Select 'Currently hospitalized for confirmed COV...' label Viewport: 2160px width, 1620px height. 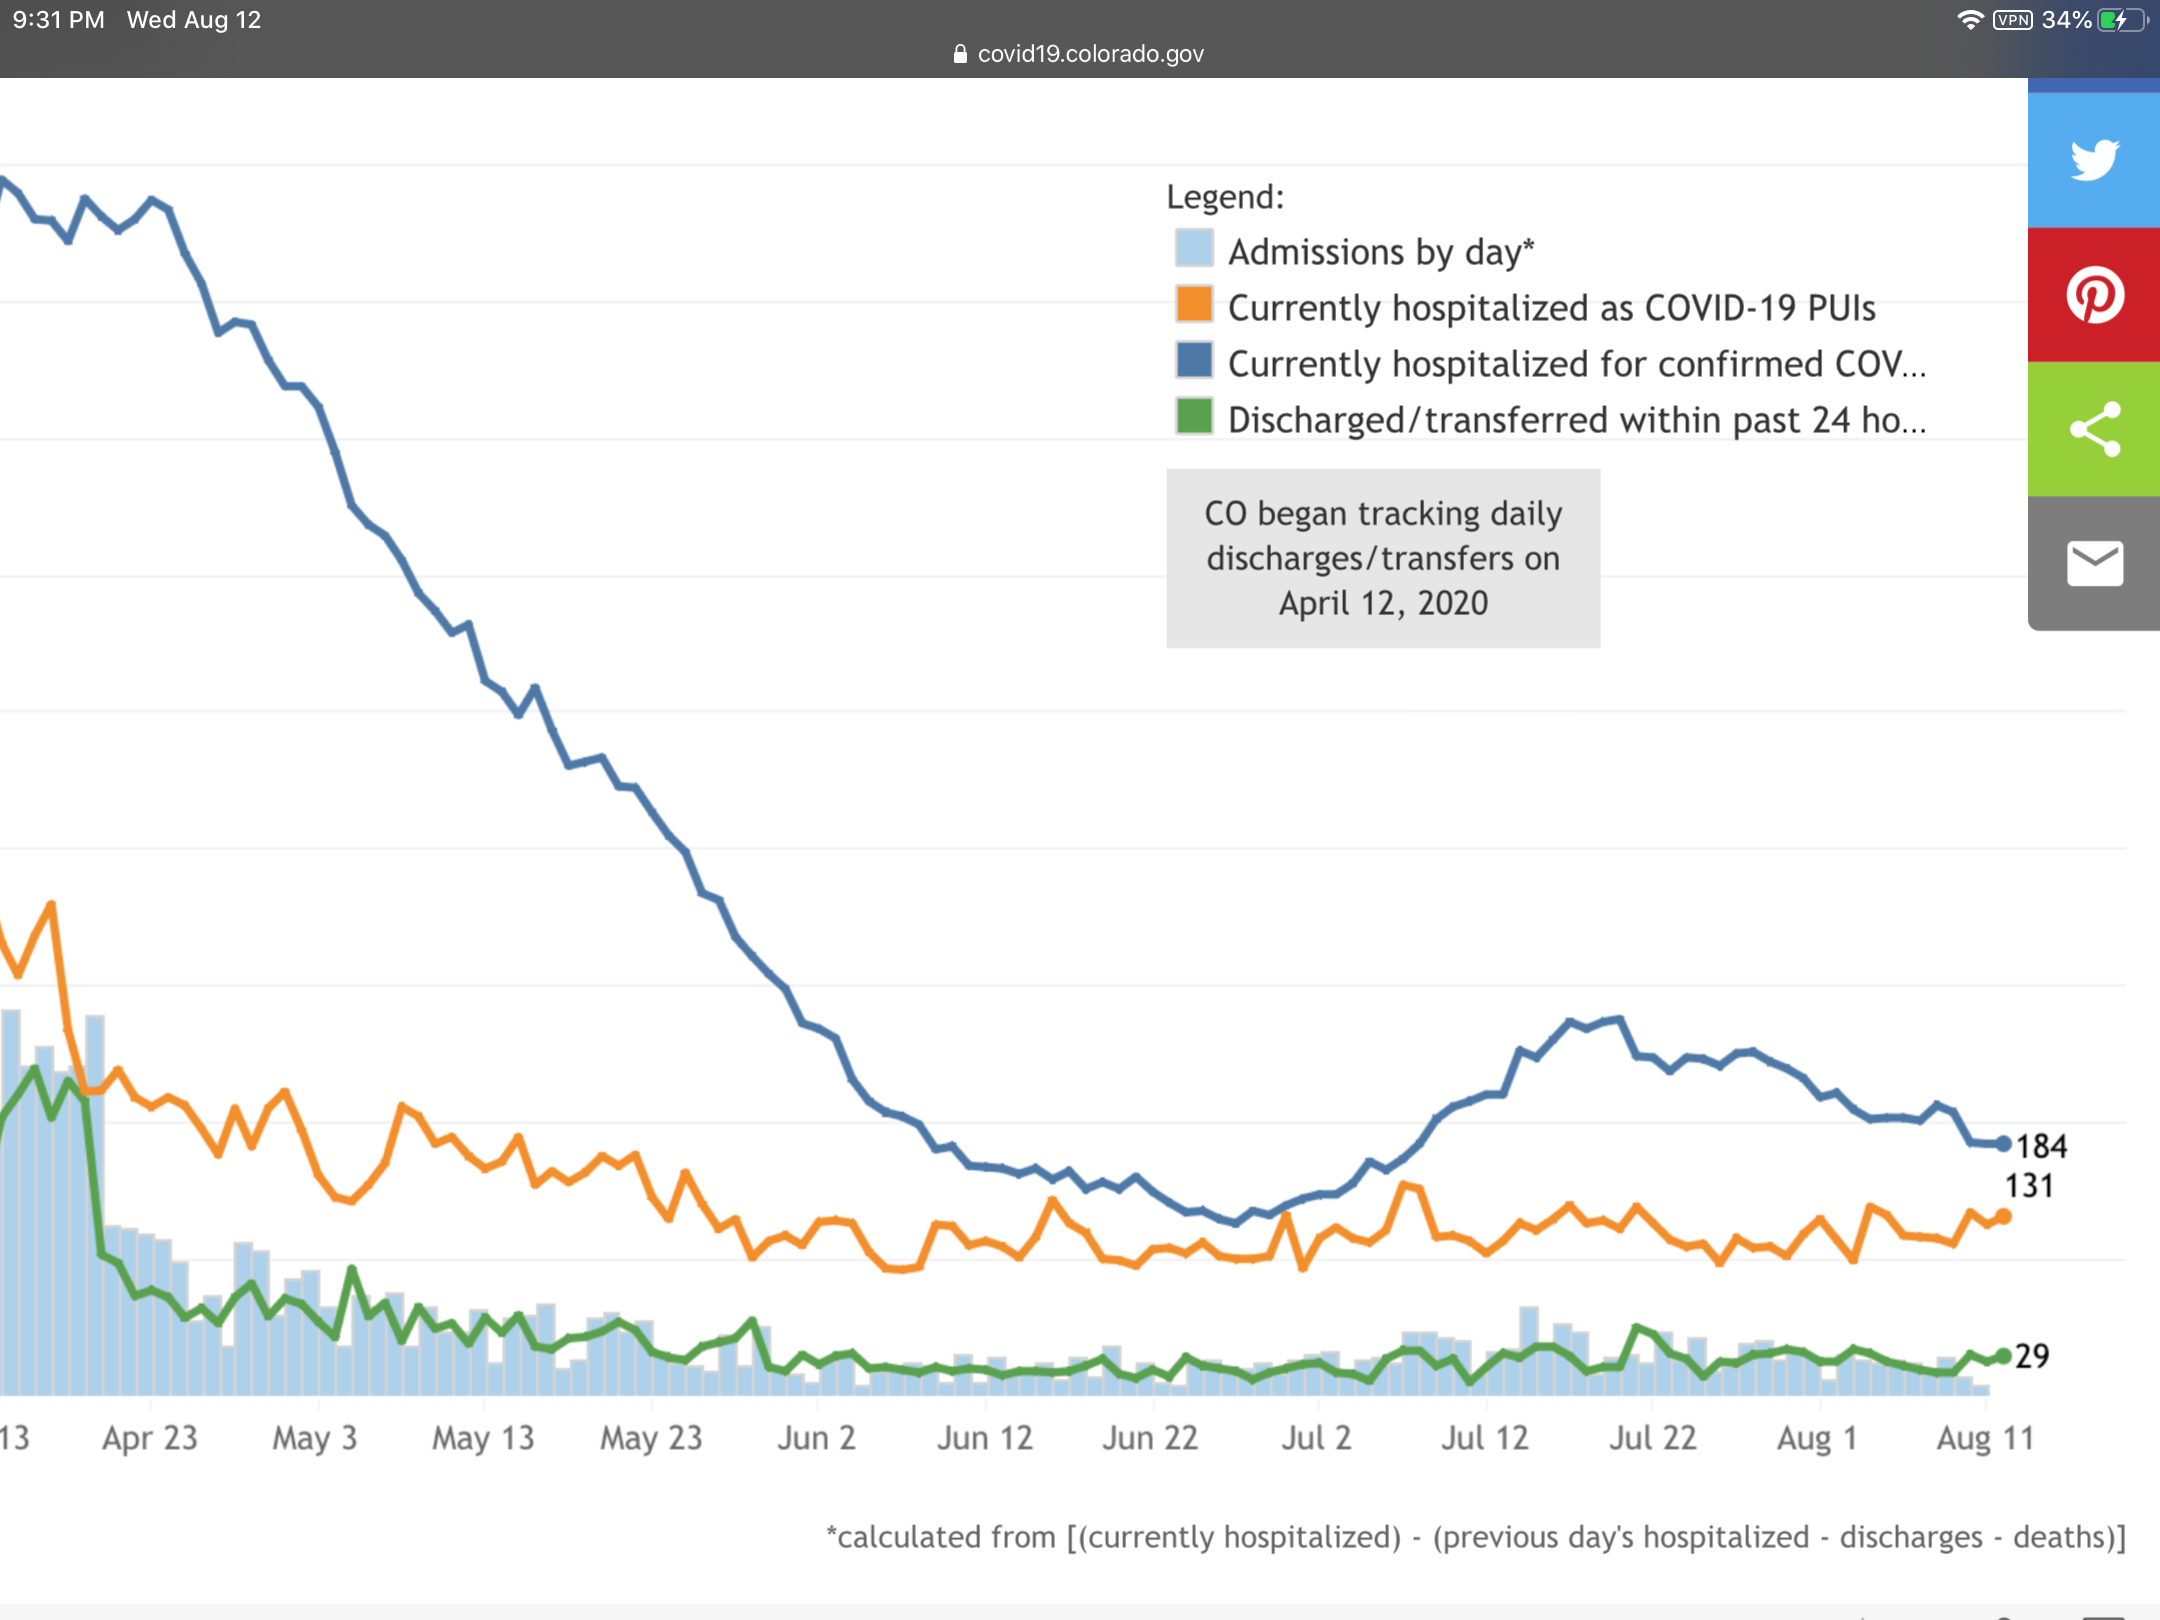(x=1577, y=364)
